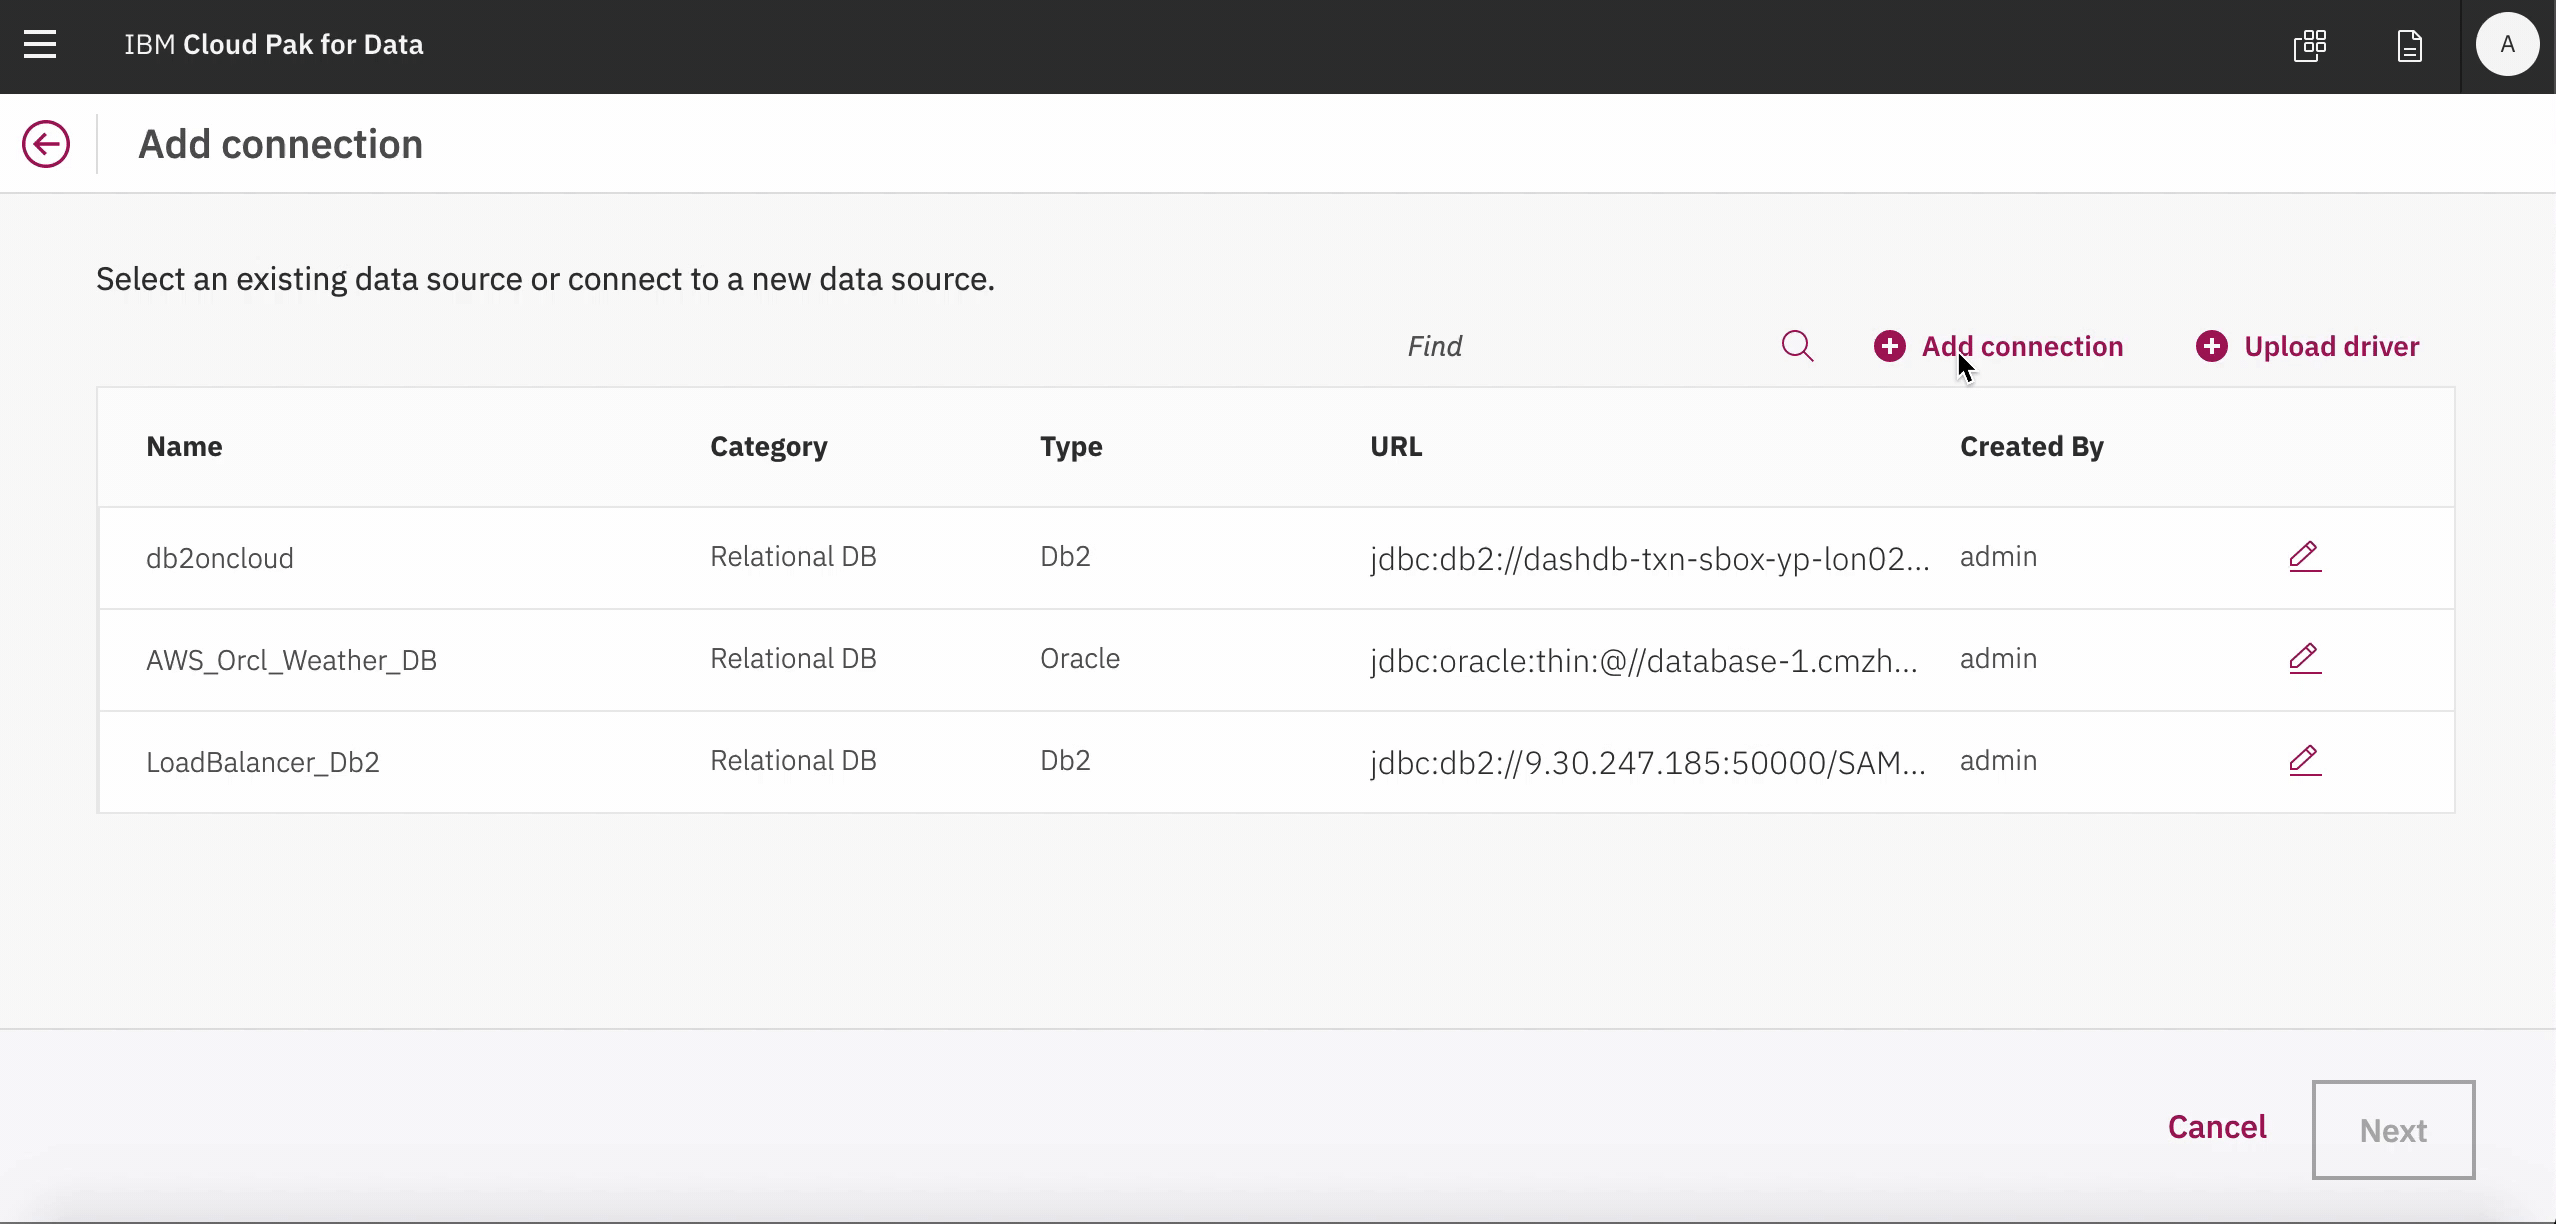Select the AWS_Orcl_Weather_DB row
The height and width of the screenshot is (1224, 2556).
tap(291, 660)
